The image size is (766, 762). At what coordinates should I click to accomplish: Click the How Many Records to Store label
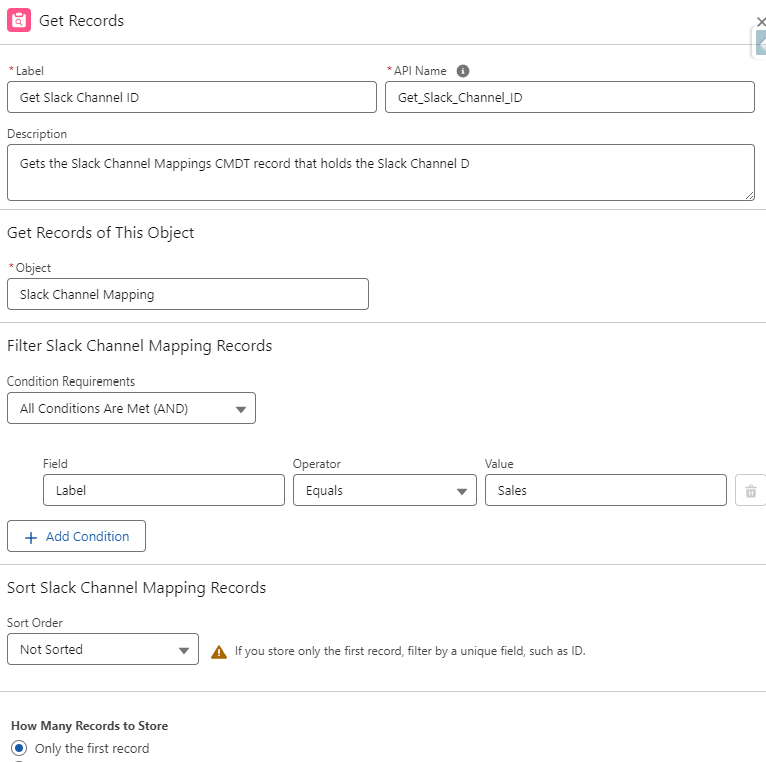[x=89, y=726]
